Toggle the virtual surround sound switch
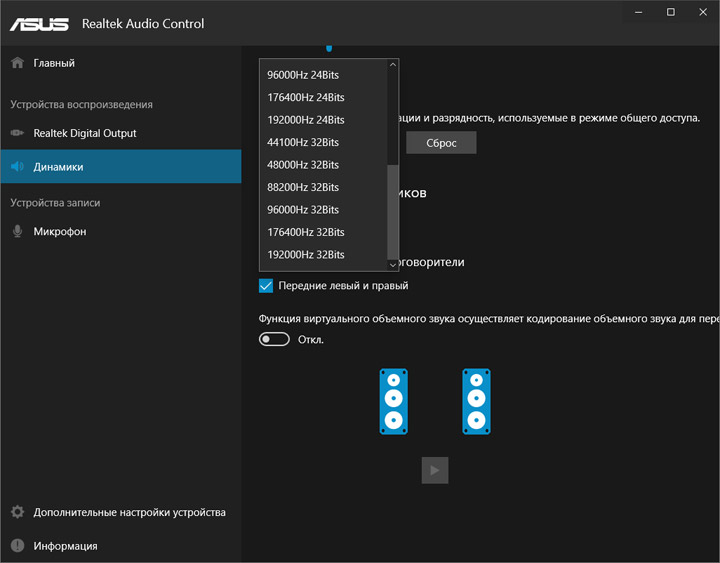 pos(274,339)
